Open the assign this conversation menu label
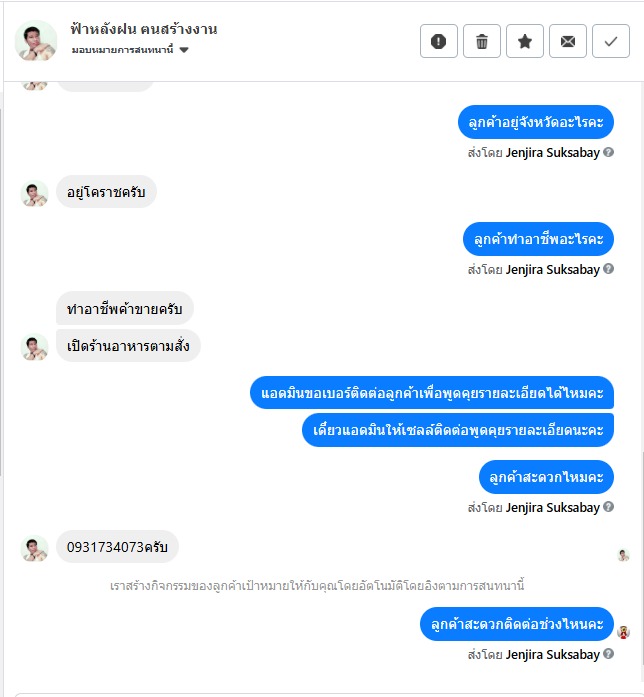Image resolution: width=644 pixels, height=697 pixels. pyautogui.click(x=123, y=50)
